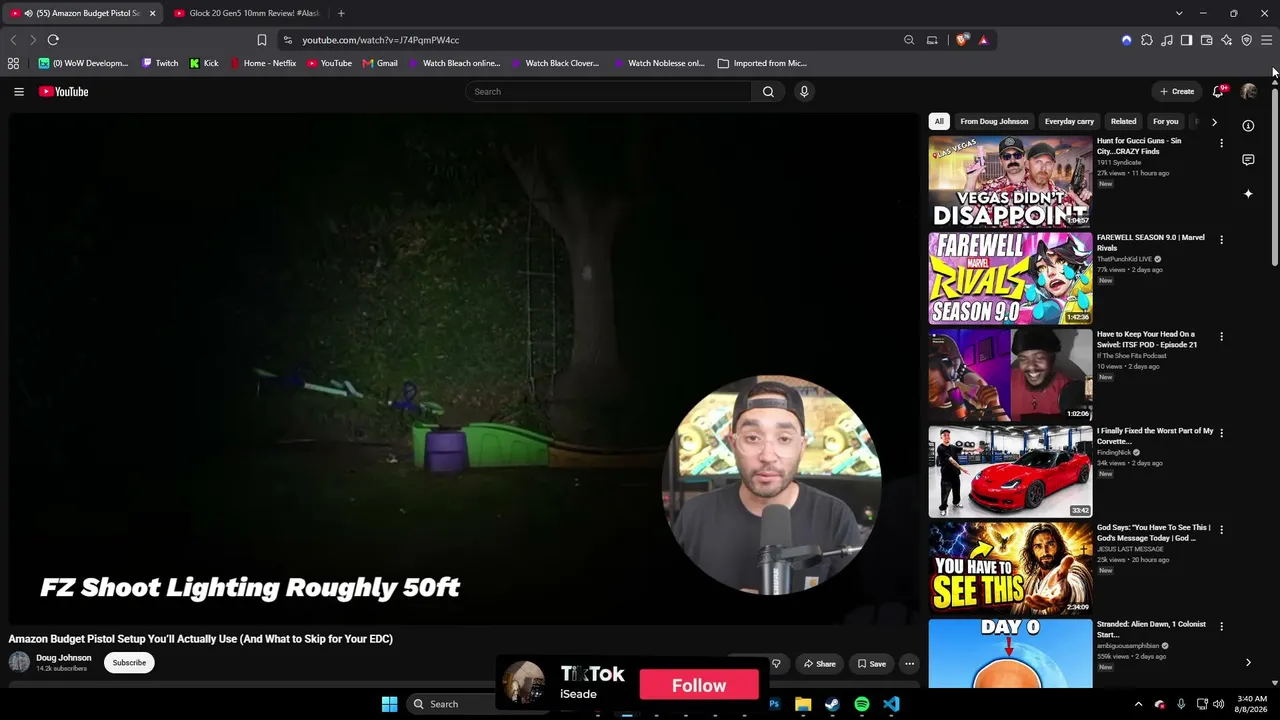
Task: Open the Brave VPN shield icon
Action: click(1246, 40)
